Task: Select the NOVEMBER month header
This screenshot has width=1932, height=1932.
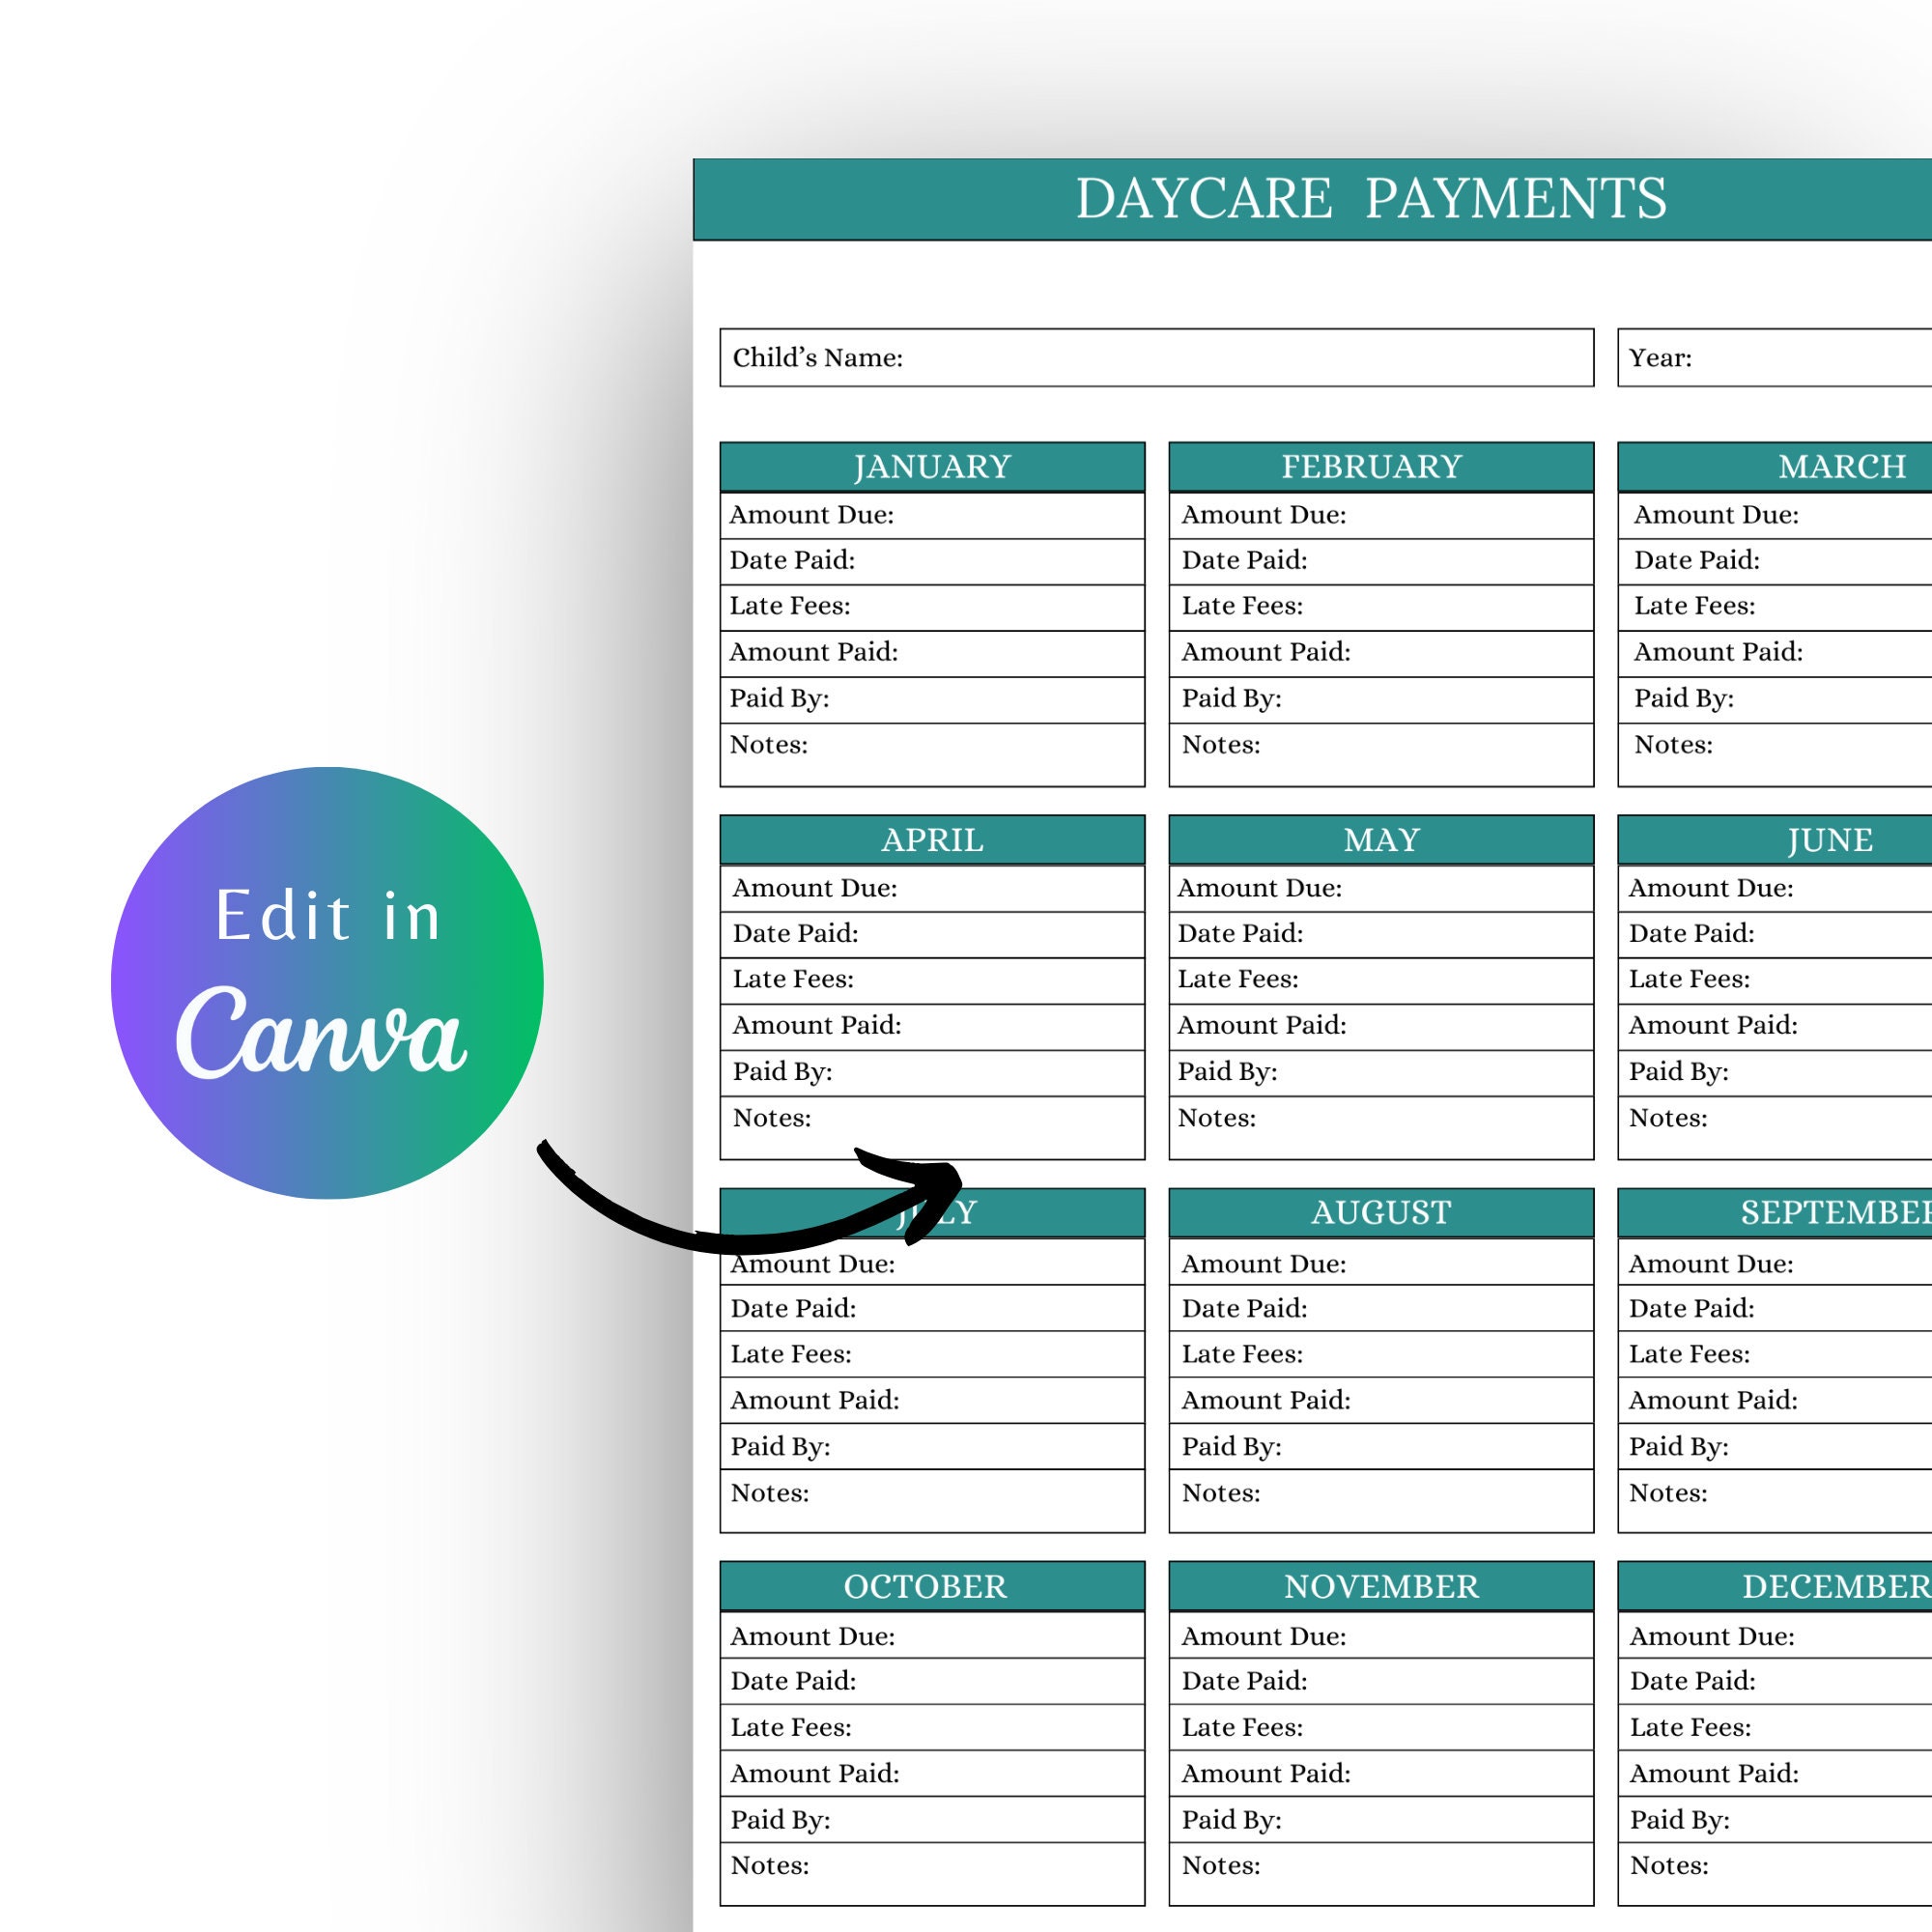Action: coord(1381,1586)
